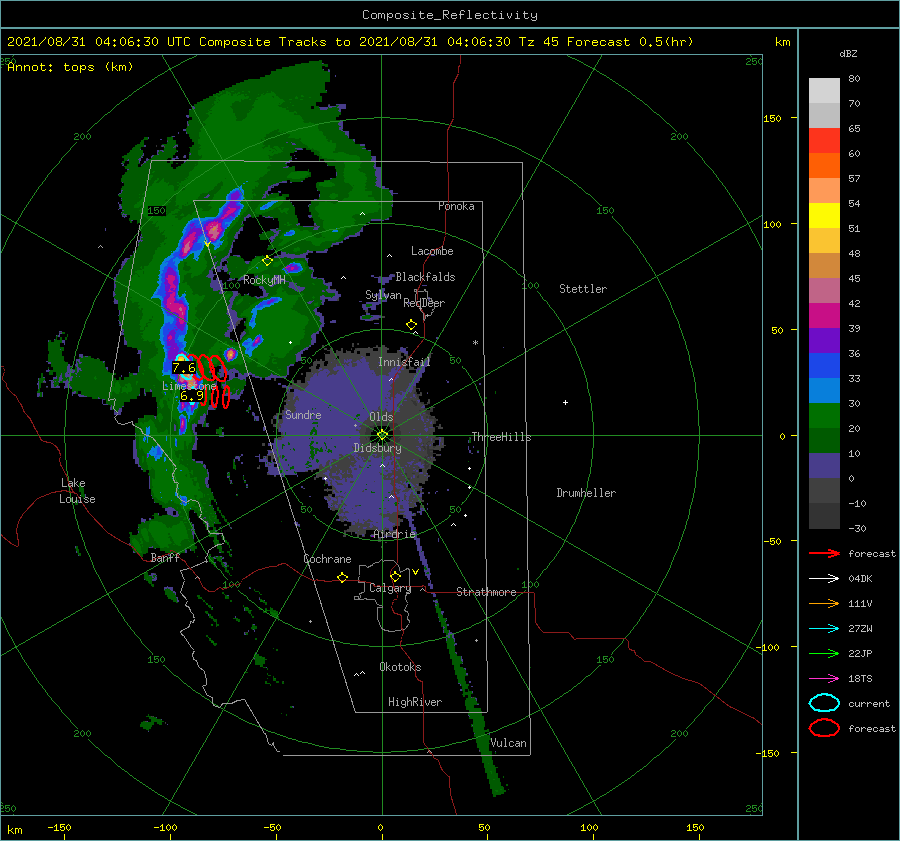Click the orange 111V arrow in the legend
Viewport: 900px width, 841px height.
pyautogui.click(x=824, y=603)
